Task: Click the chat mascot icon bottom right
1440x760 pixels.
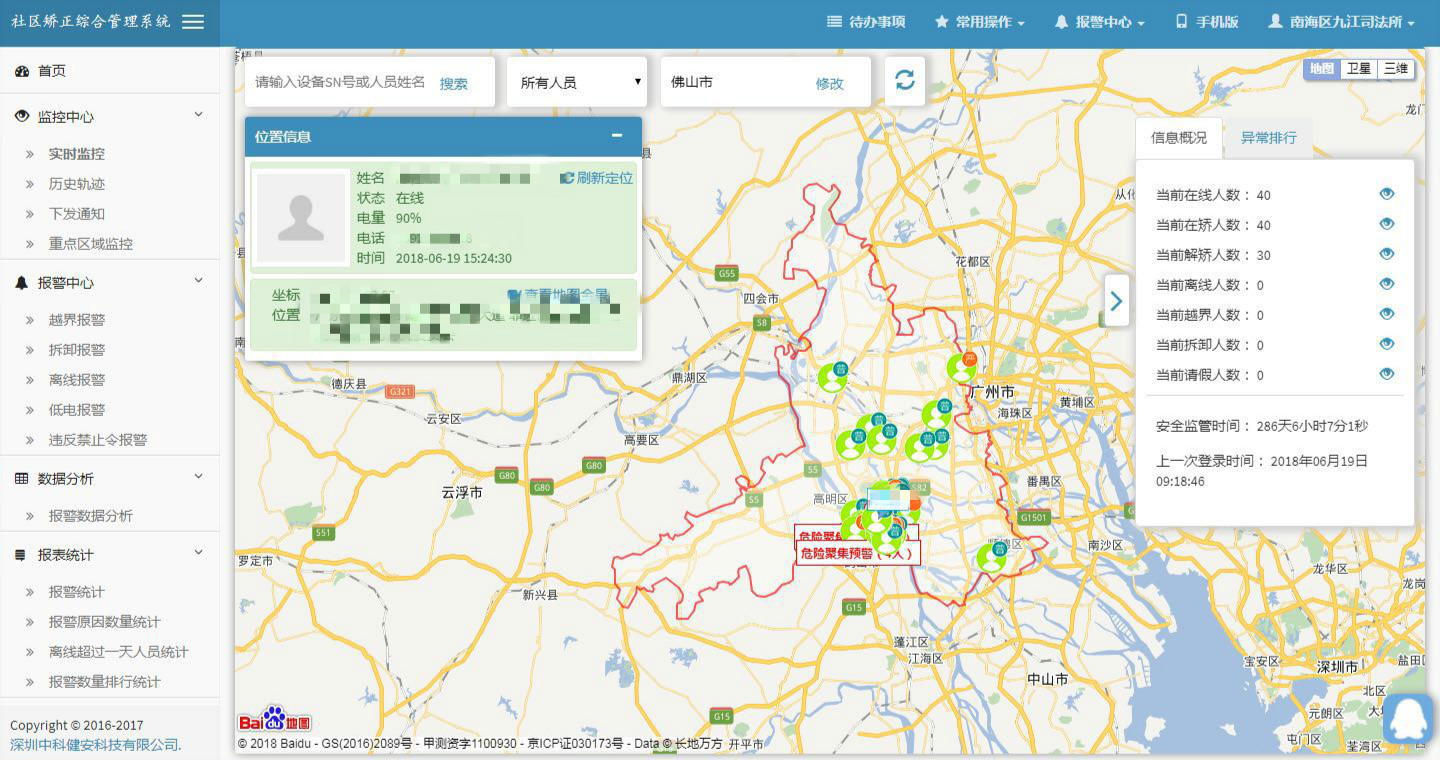Action: [x=1408, y=717]
